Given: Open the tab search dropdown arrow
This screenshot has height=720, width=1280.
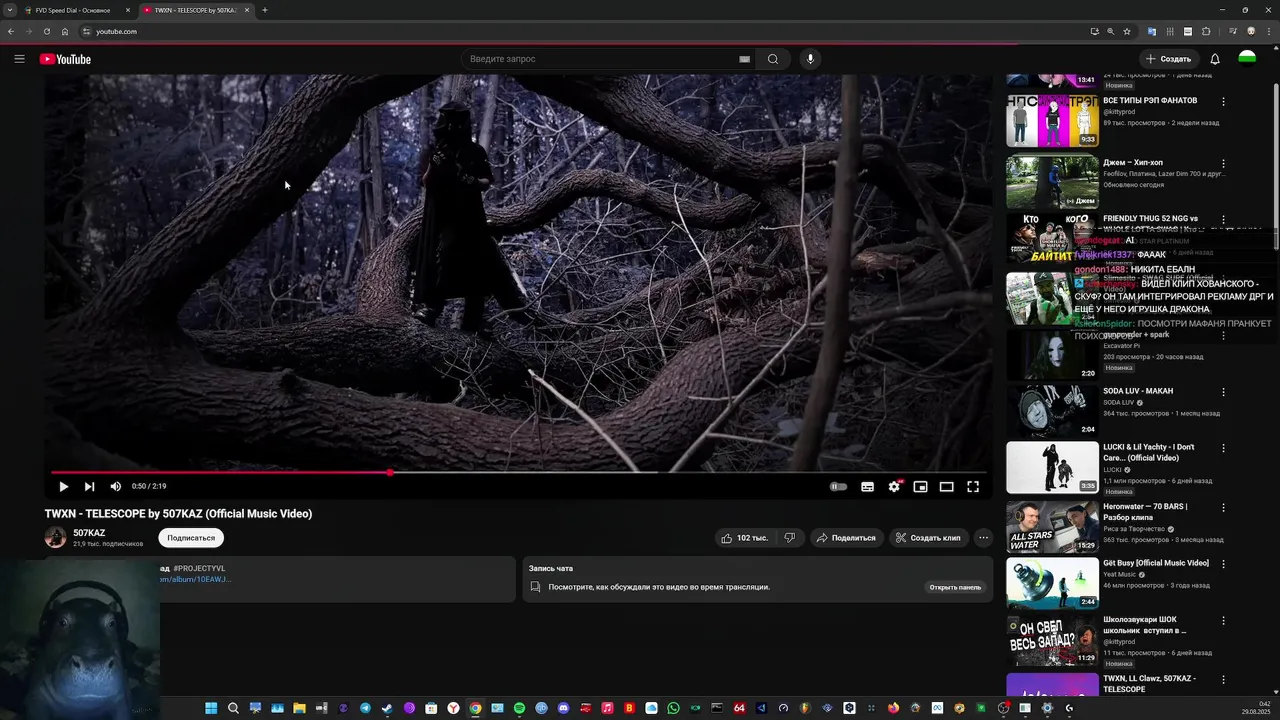Looking at the screenshot, I should (9, 10).
